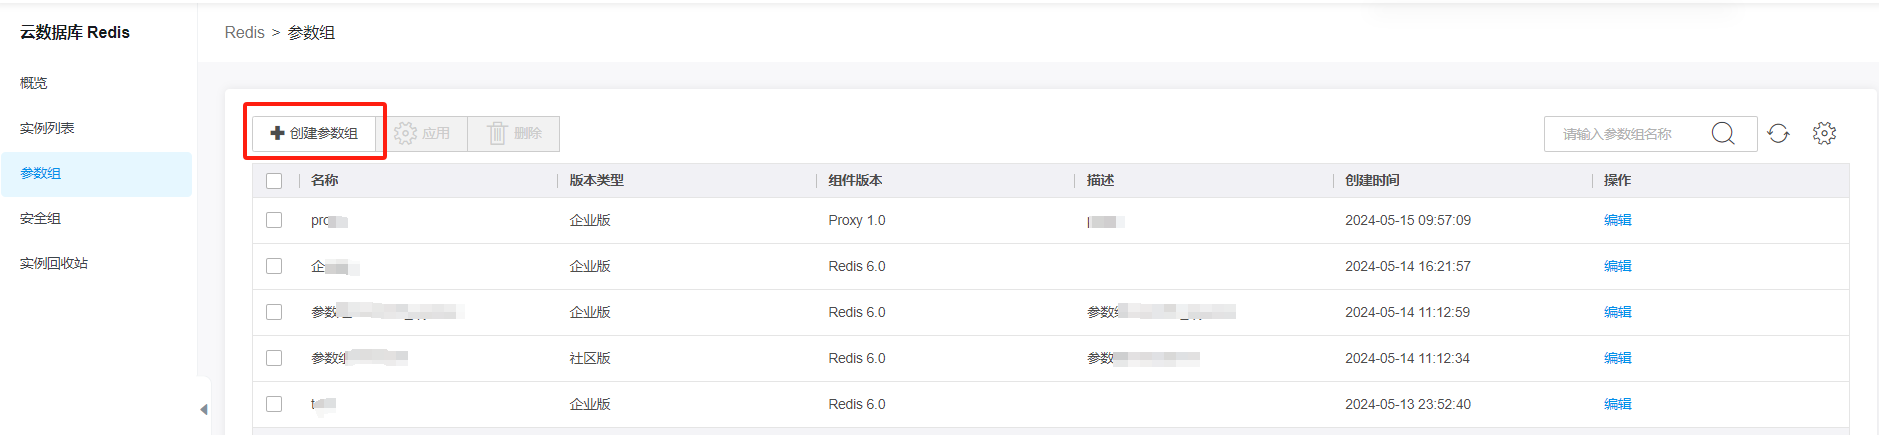Collapse the left sidebar arrow
The image size is (1879, 435).
[204, 409]
